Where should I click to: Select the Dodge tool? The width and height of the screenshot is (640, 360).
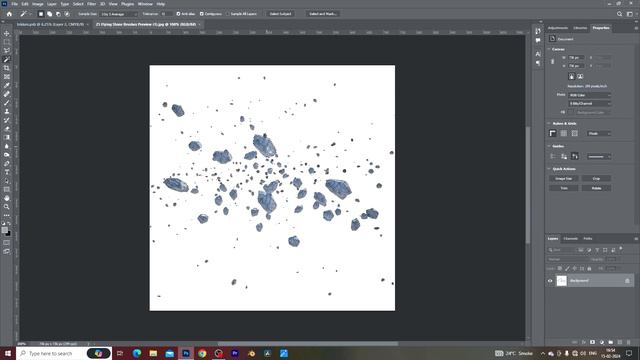[x=7, y=155]
